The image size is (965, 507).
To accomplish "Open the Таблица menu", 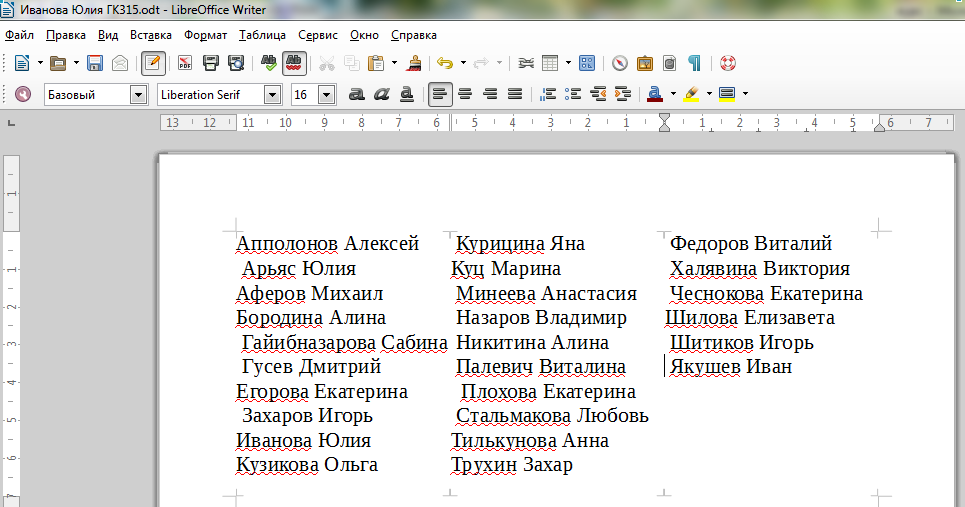I will pyautogui.click(x=262, y=35).
